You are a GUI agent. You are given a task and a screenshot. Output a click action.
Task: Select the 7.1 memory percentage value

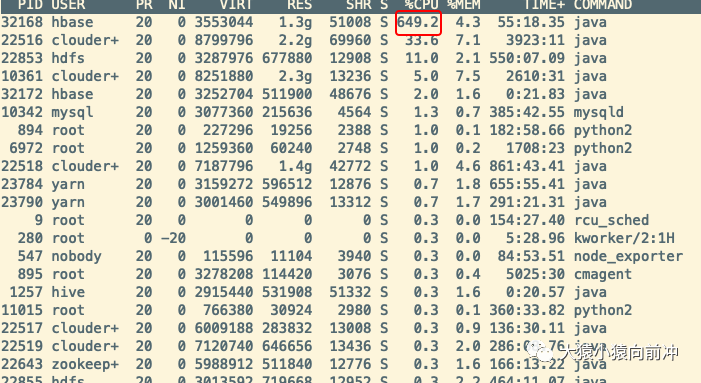[x=468, y=40]
